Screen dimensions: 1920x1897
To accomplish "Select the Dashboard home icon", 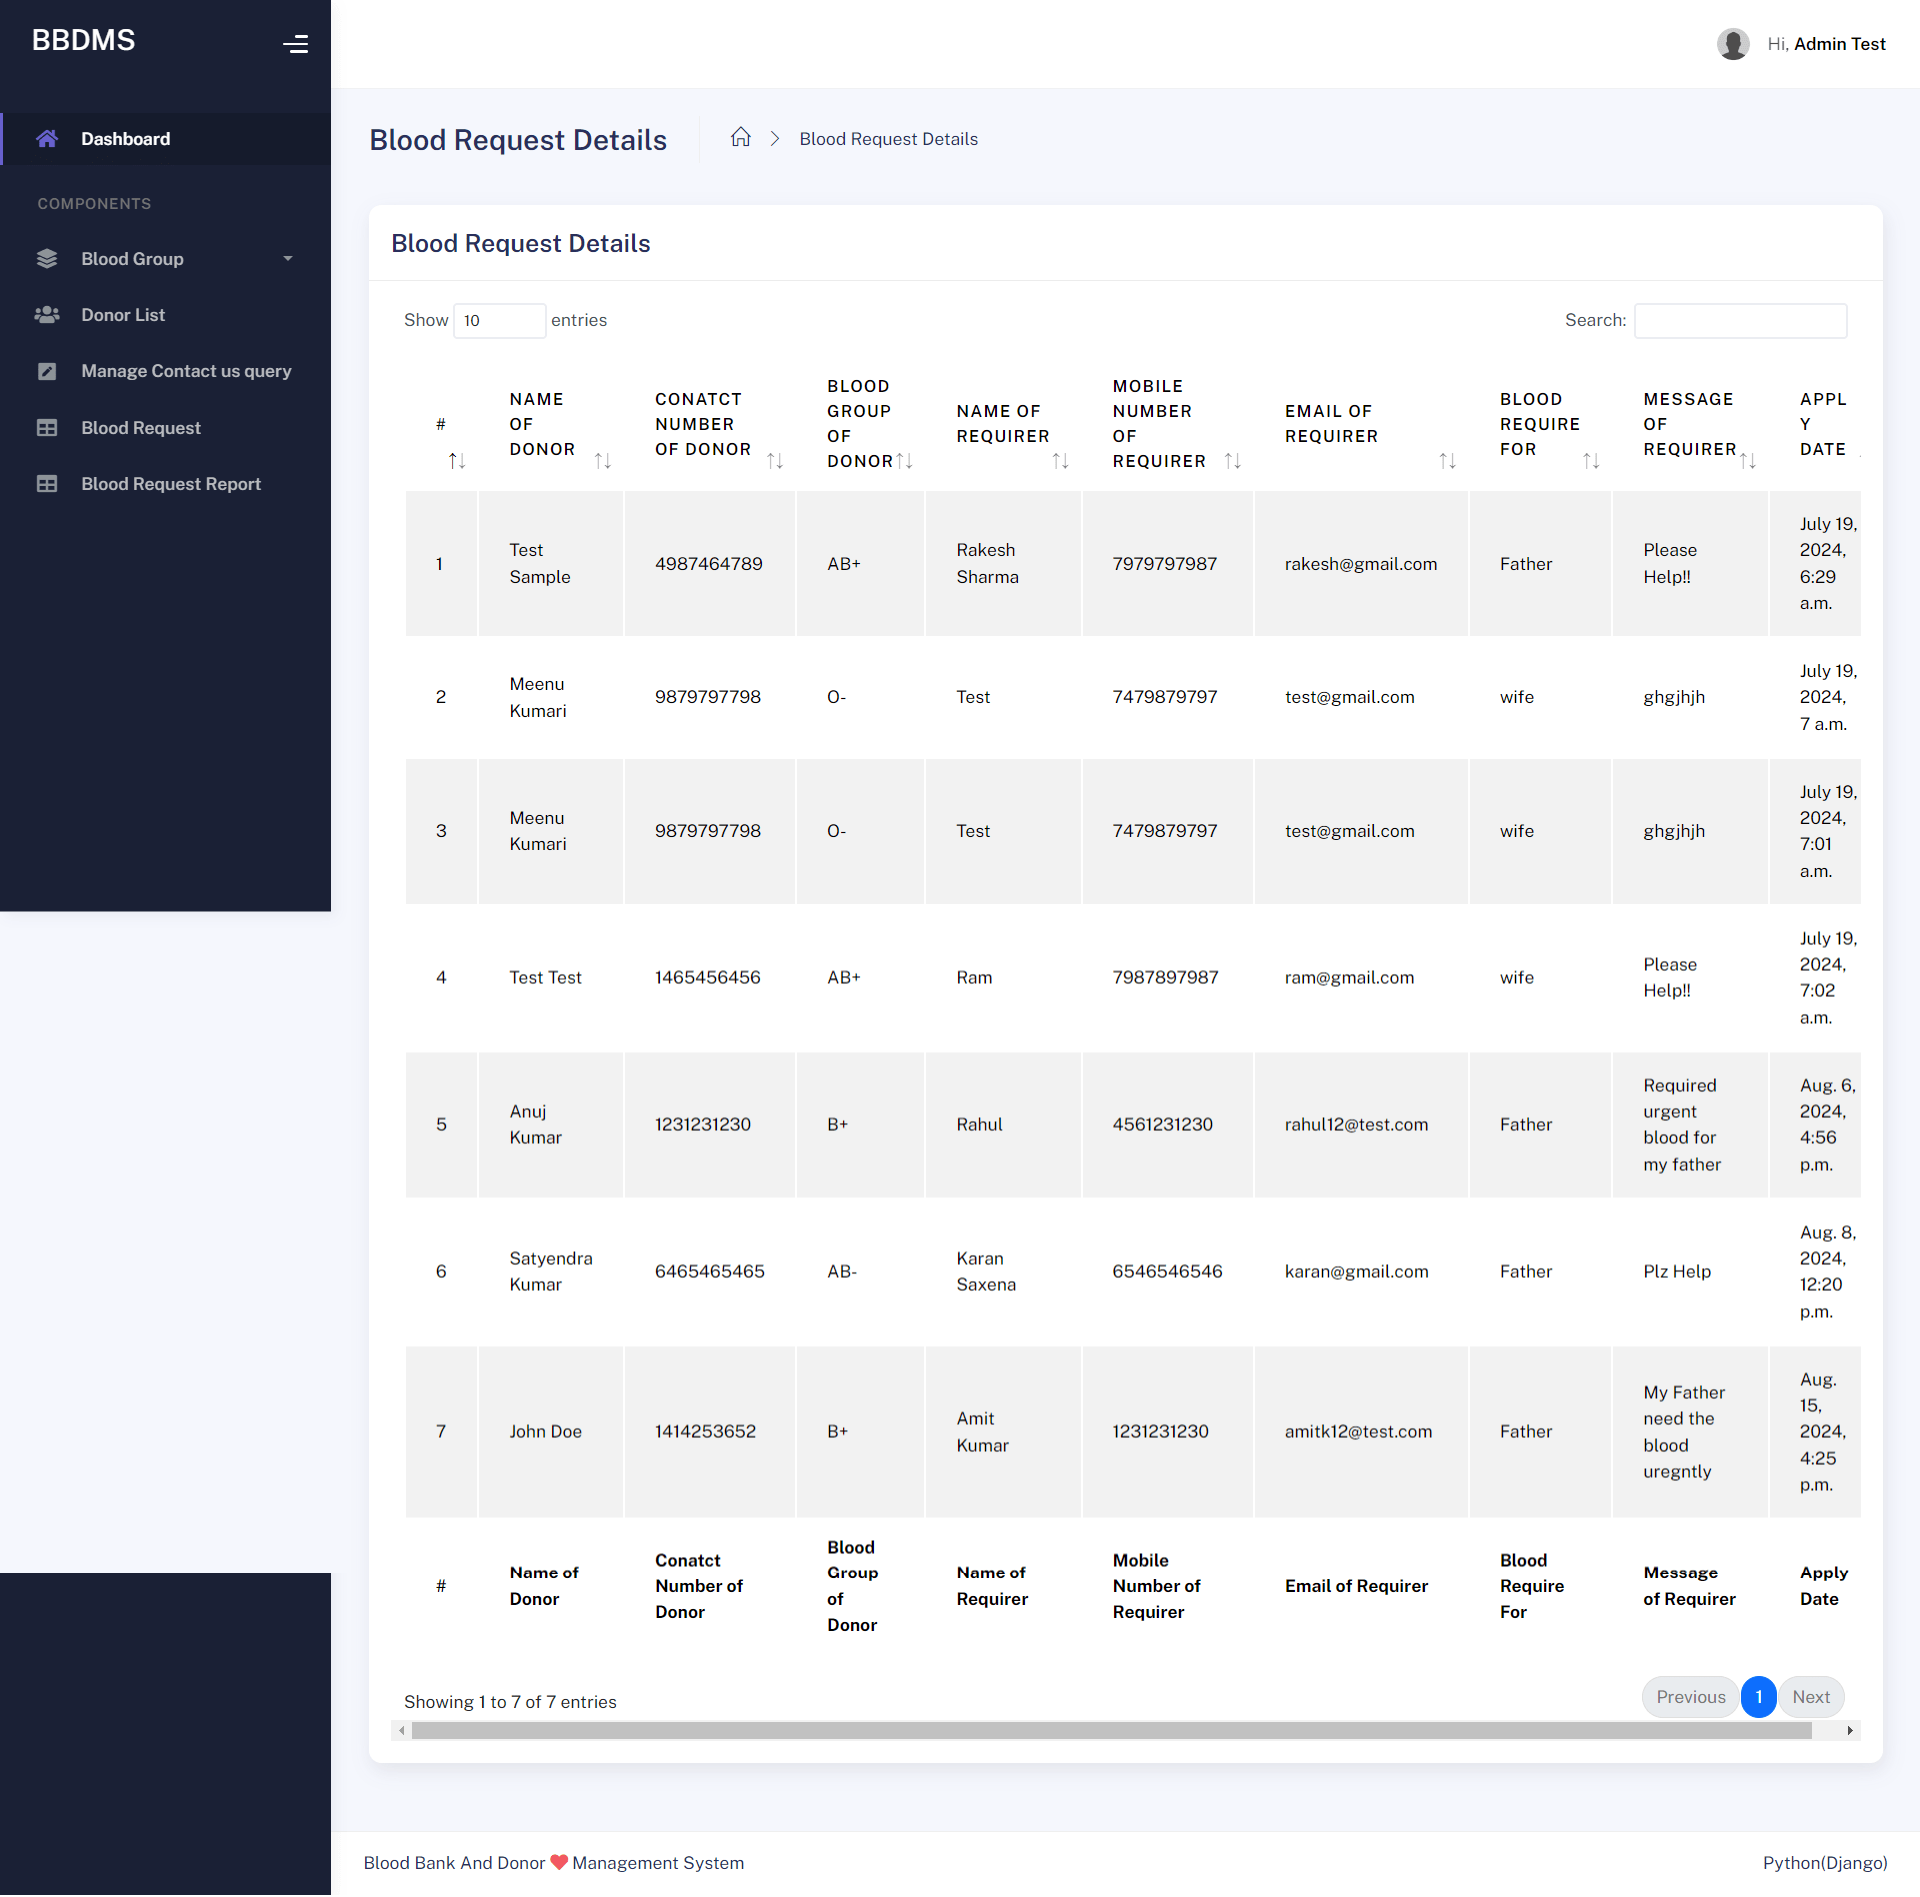I will click(47, 138).
